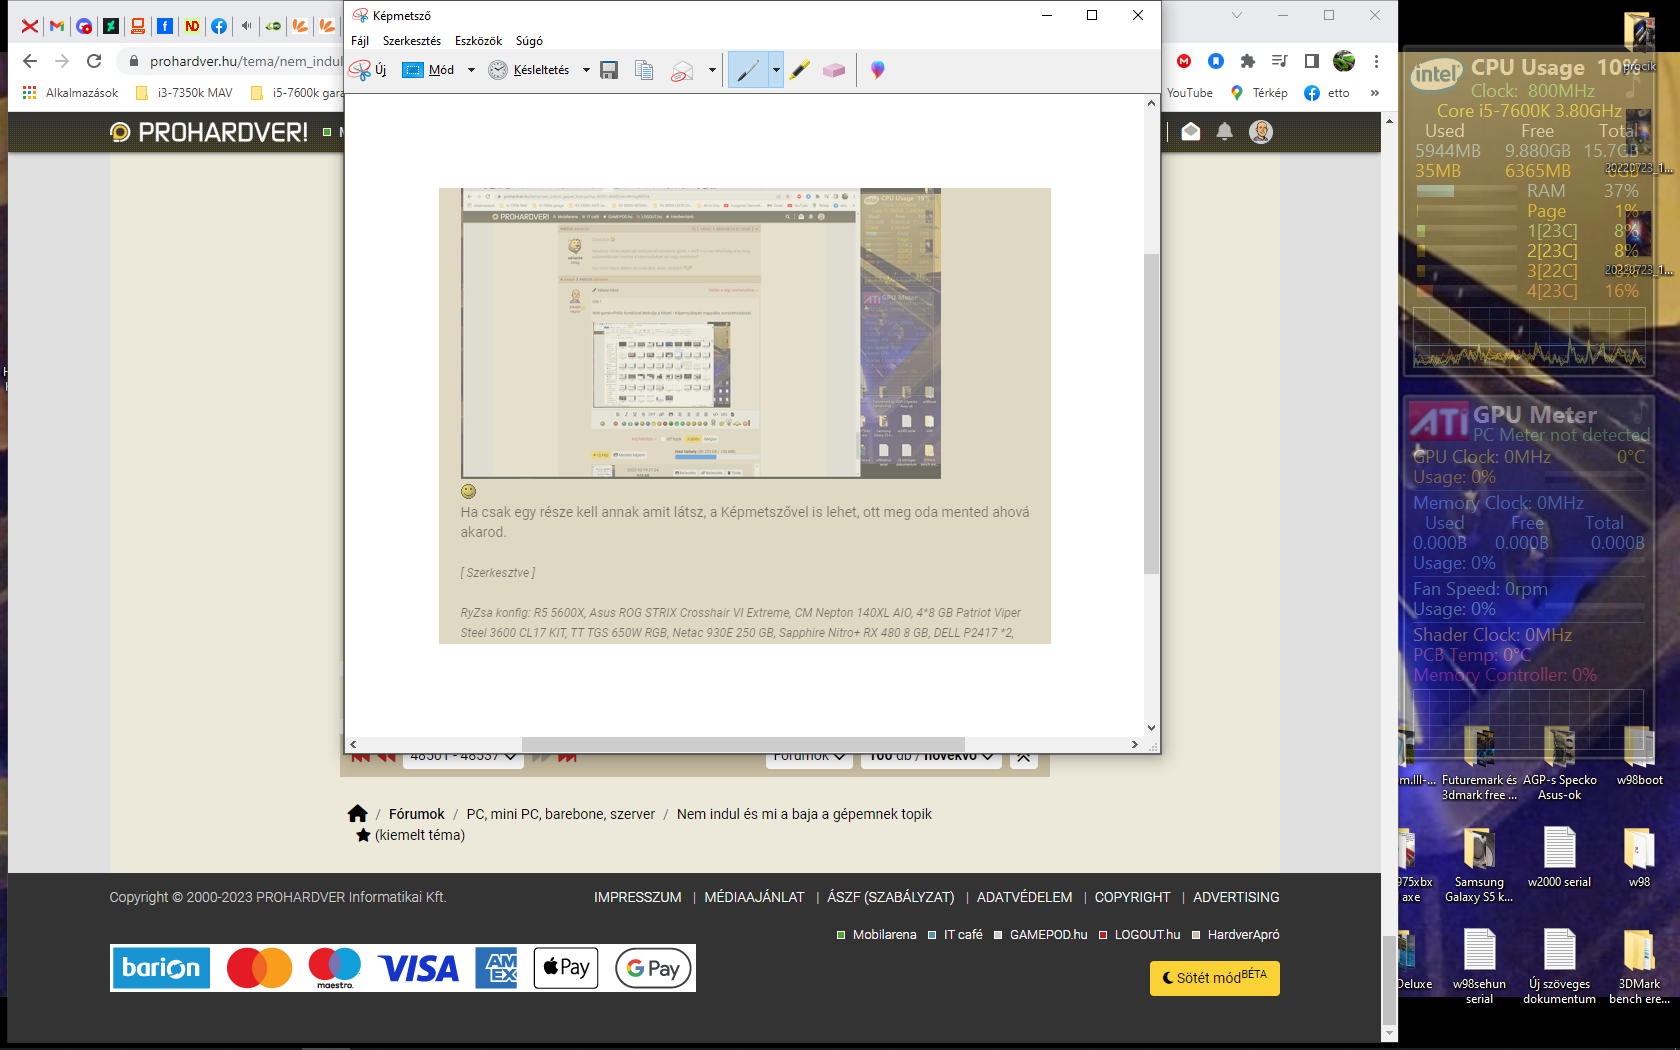Start a new snip with Új
The width and height of the screenshot is (1680, 1050).
tap(368, 70)
